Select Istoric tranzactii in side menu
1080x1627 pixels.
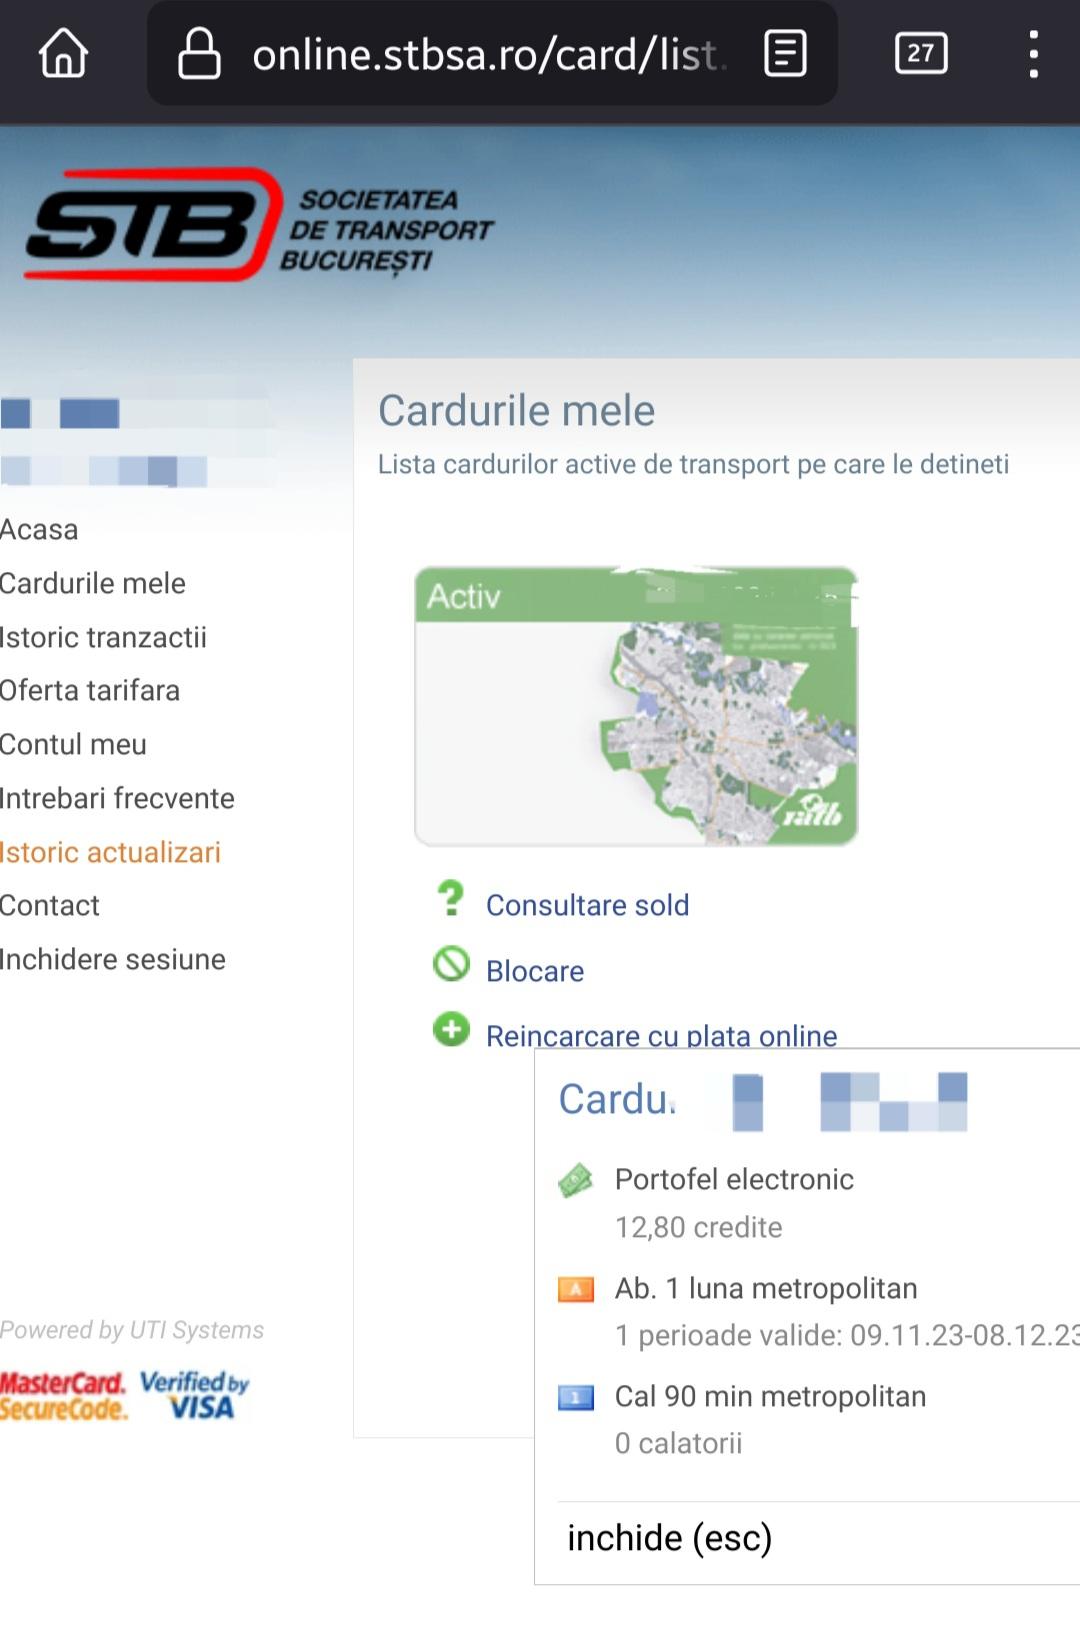(x=103, y=638)
